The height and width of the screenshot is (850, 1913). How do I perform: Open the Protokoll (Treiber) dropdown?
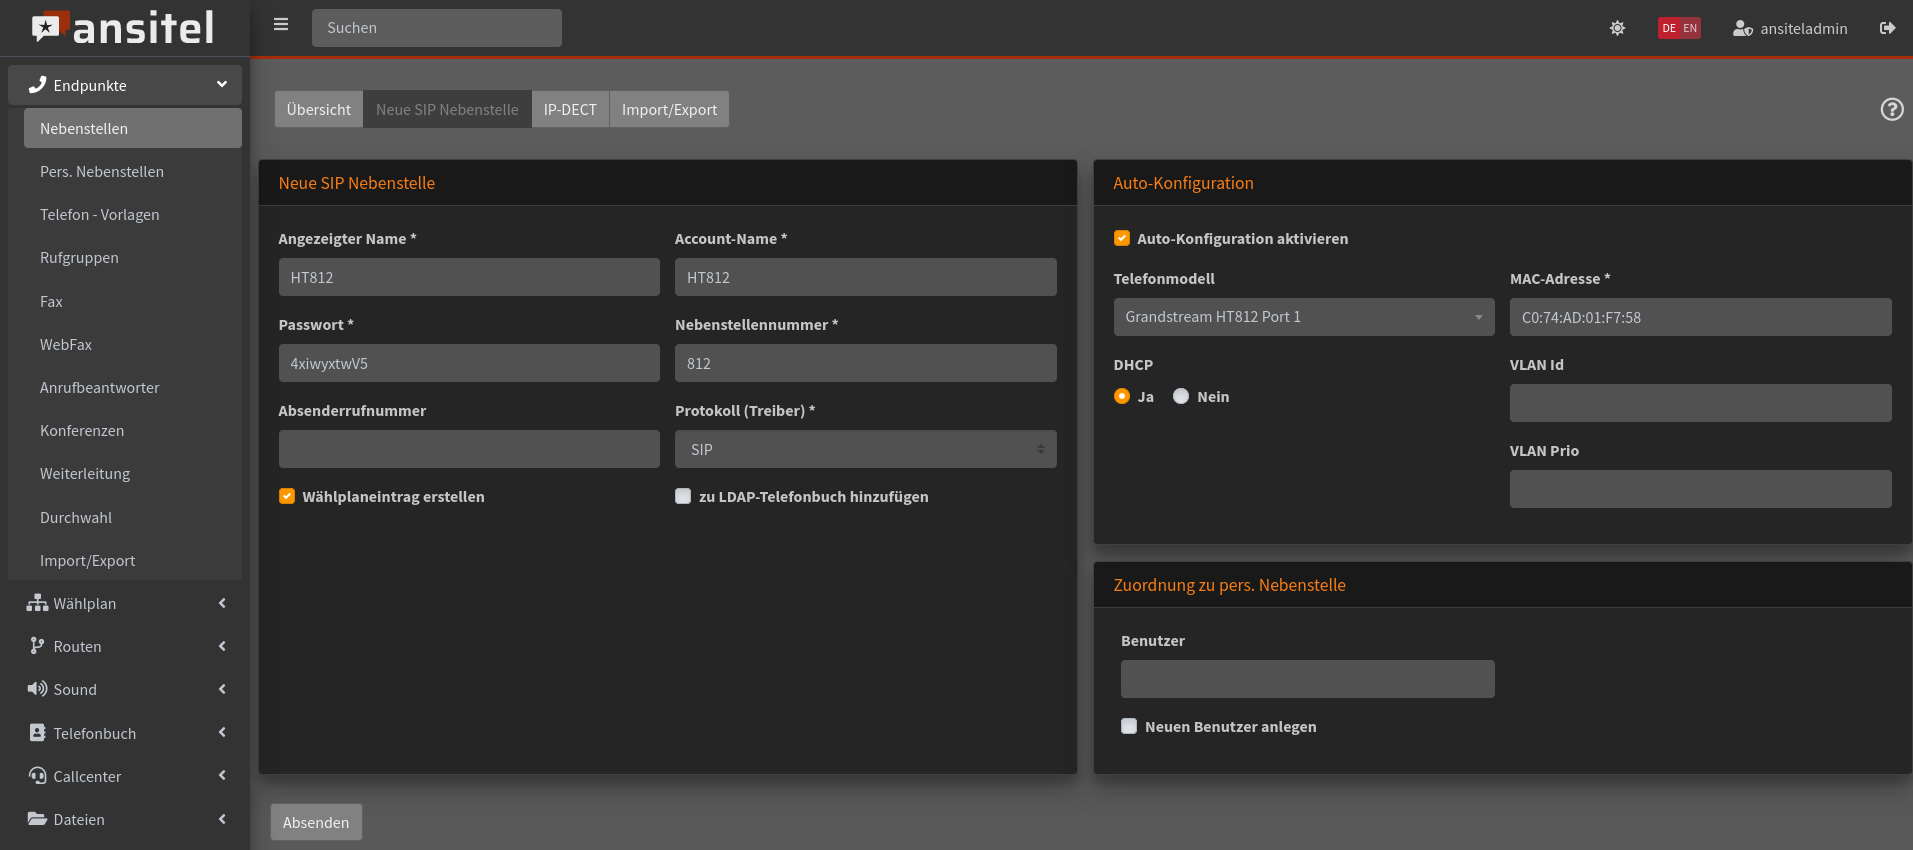pyautogui.click(x=865, y=449)
